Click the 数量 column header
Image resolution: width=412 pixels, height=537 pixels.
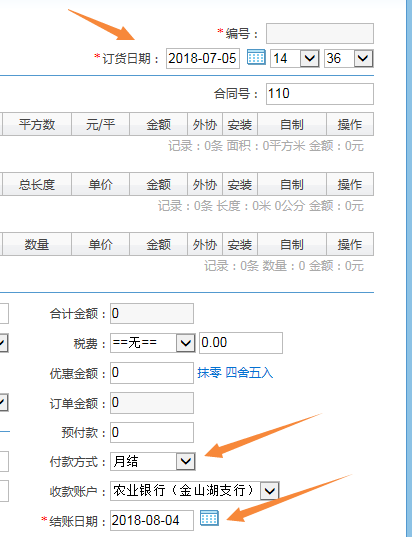point(37,244)
